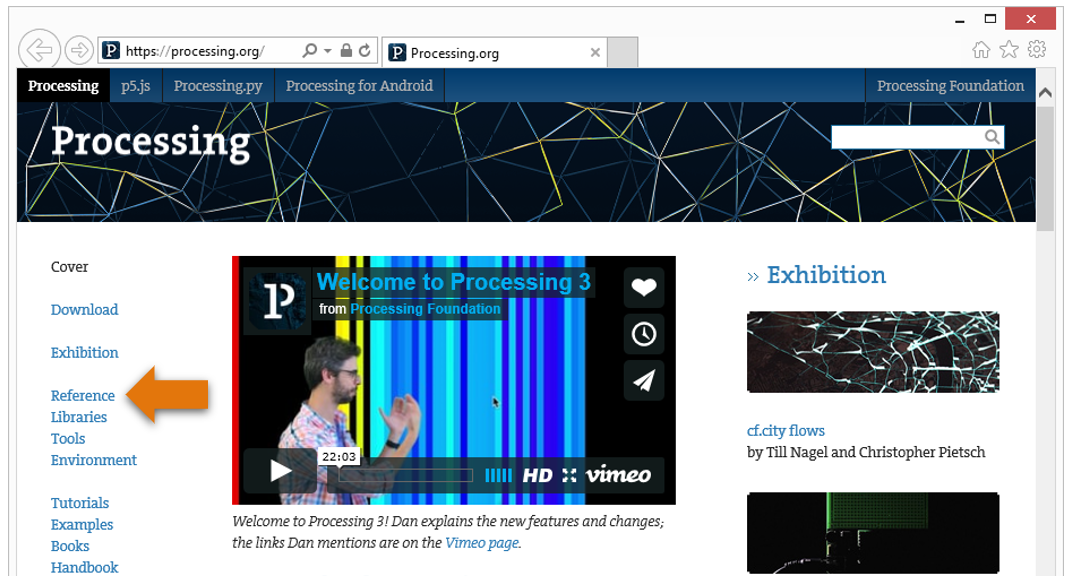Screen dimensions: 1073x588
Task: Open the second exhibition thumbnail below
Action: [873, 533]
